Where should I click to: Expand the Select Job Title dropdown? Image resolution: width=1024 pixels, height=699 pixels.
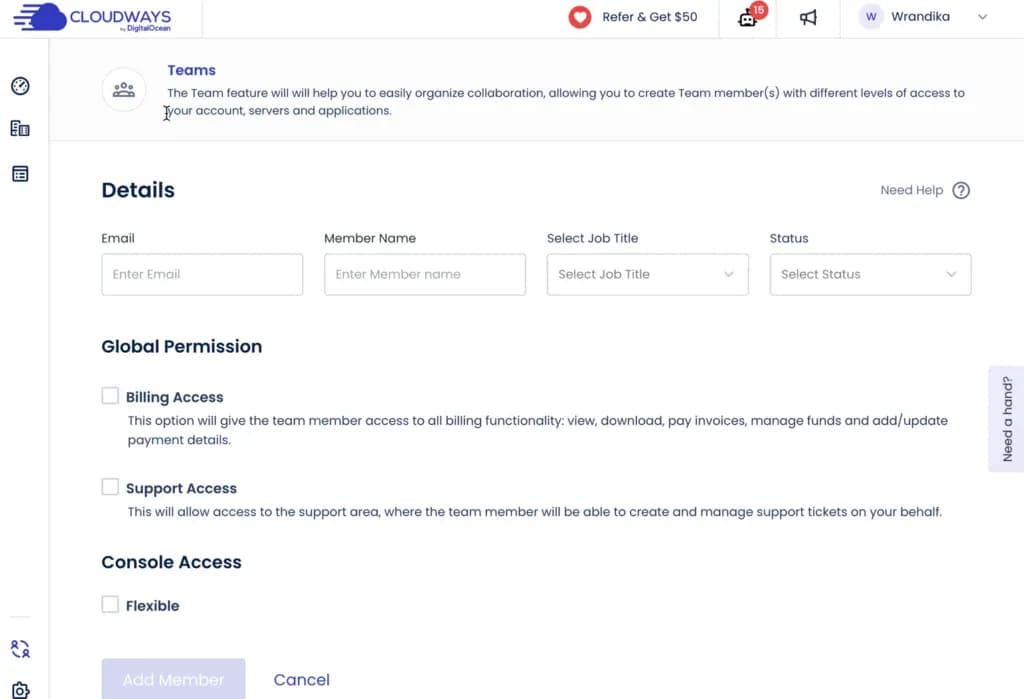(x=647, y=274)
